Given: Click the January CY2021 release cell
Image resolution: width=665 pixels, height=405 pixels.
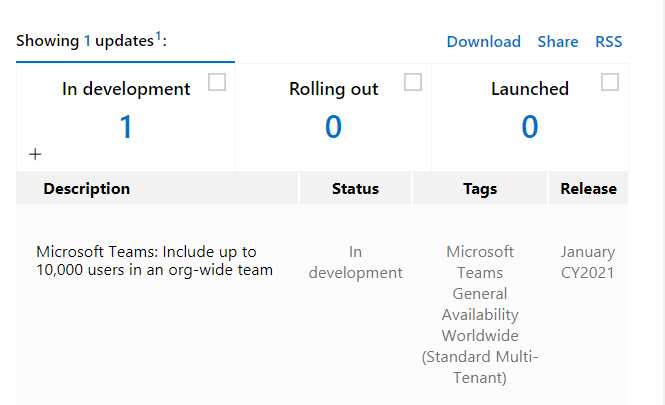Looking at the screenshot, I should click(588, 262).
